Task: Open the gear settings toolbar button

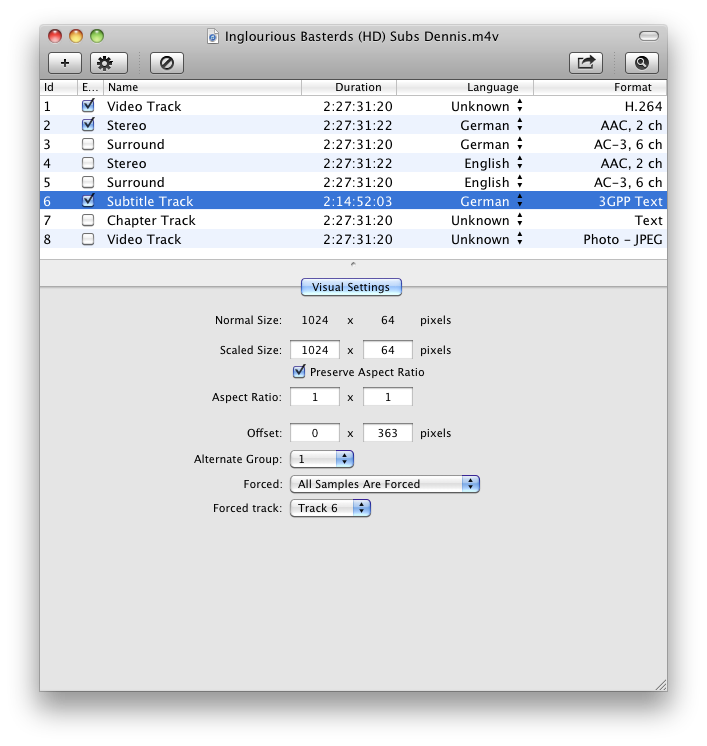Action: click(x=109, y=63)
